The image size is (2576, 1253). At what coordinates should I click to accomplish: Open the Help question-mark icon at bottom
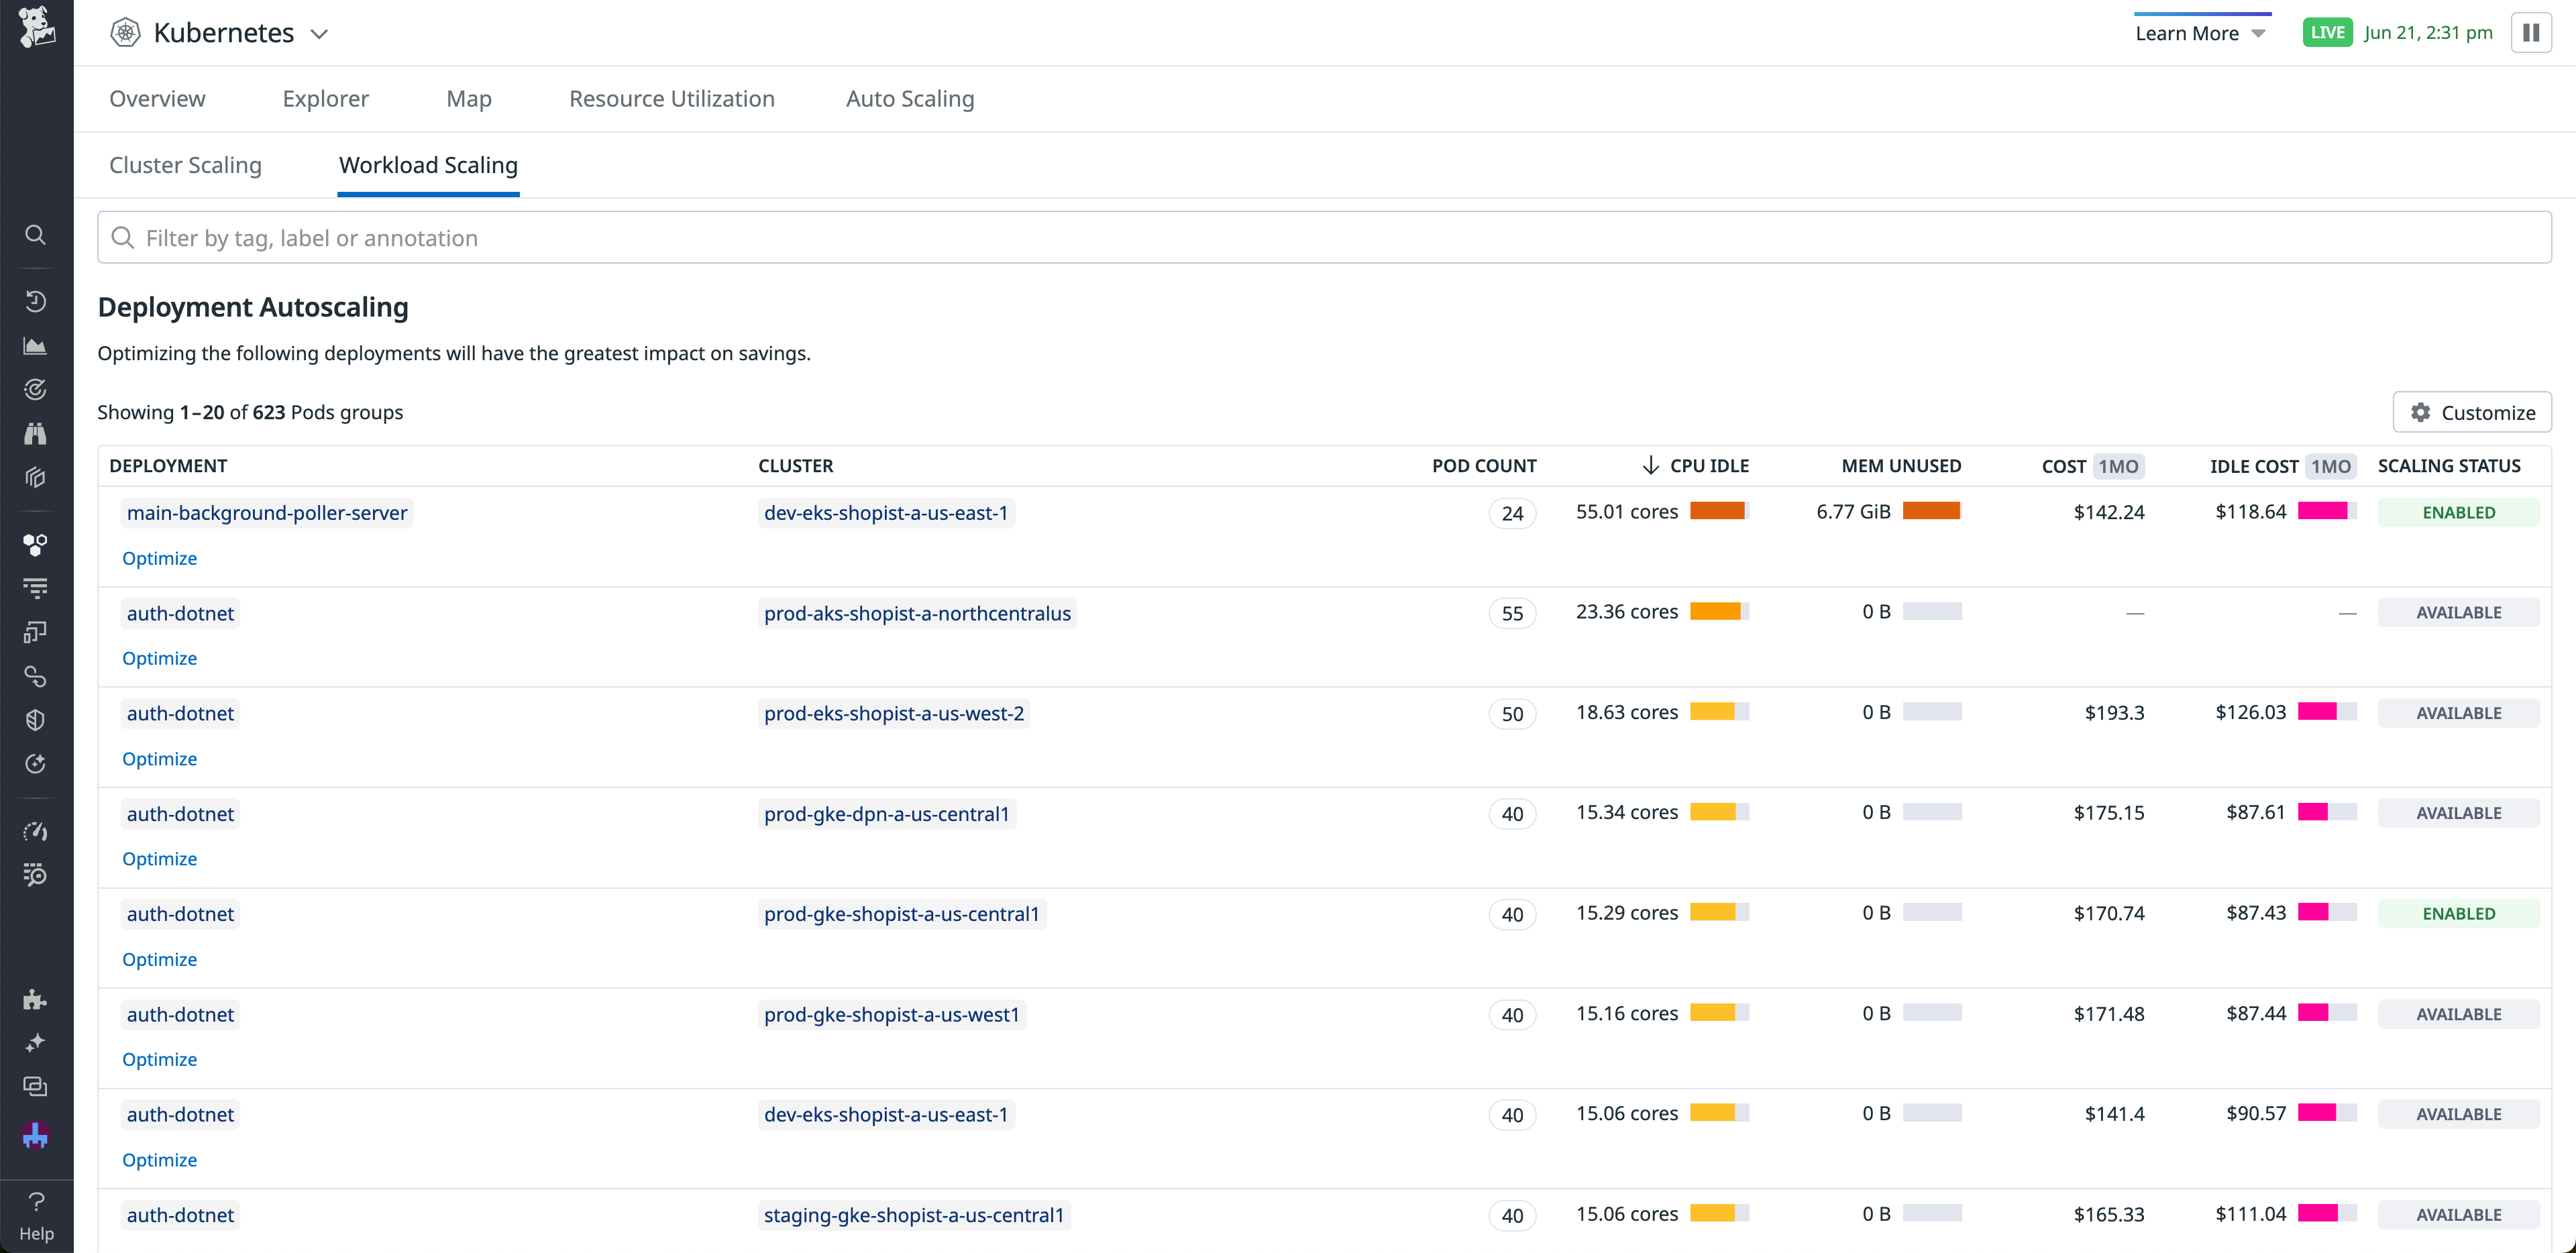[x=36, y=1202]
